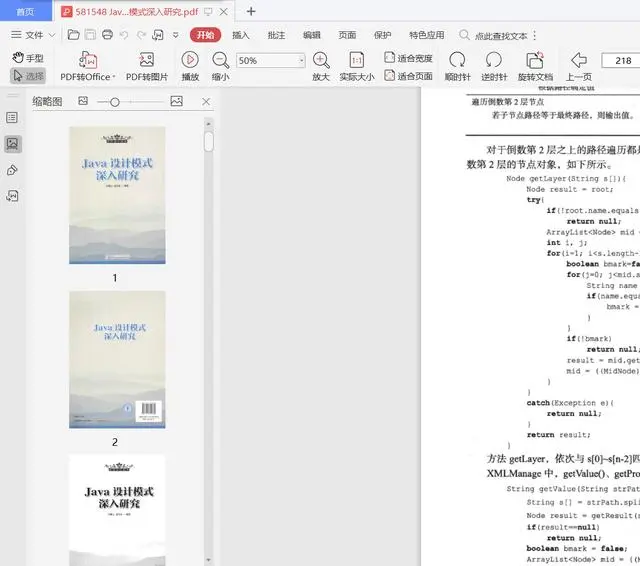
Task: Select the 开始 ribbon tab
Action: pyautogui.click(x=205, y=35)
